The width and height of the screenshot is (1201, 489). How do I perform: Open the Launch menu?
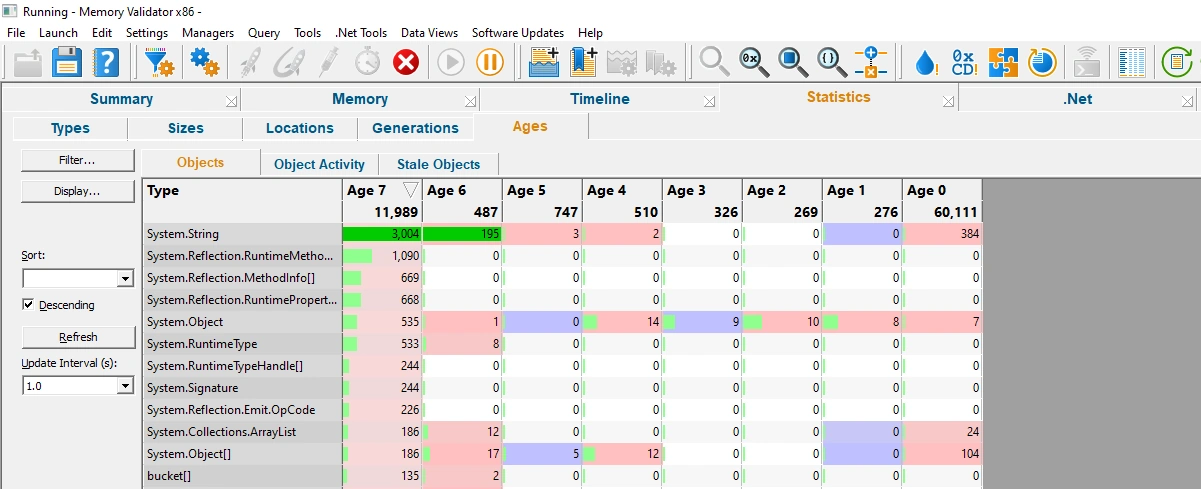[58, 33]
